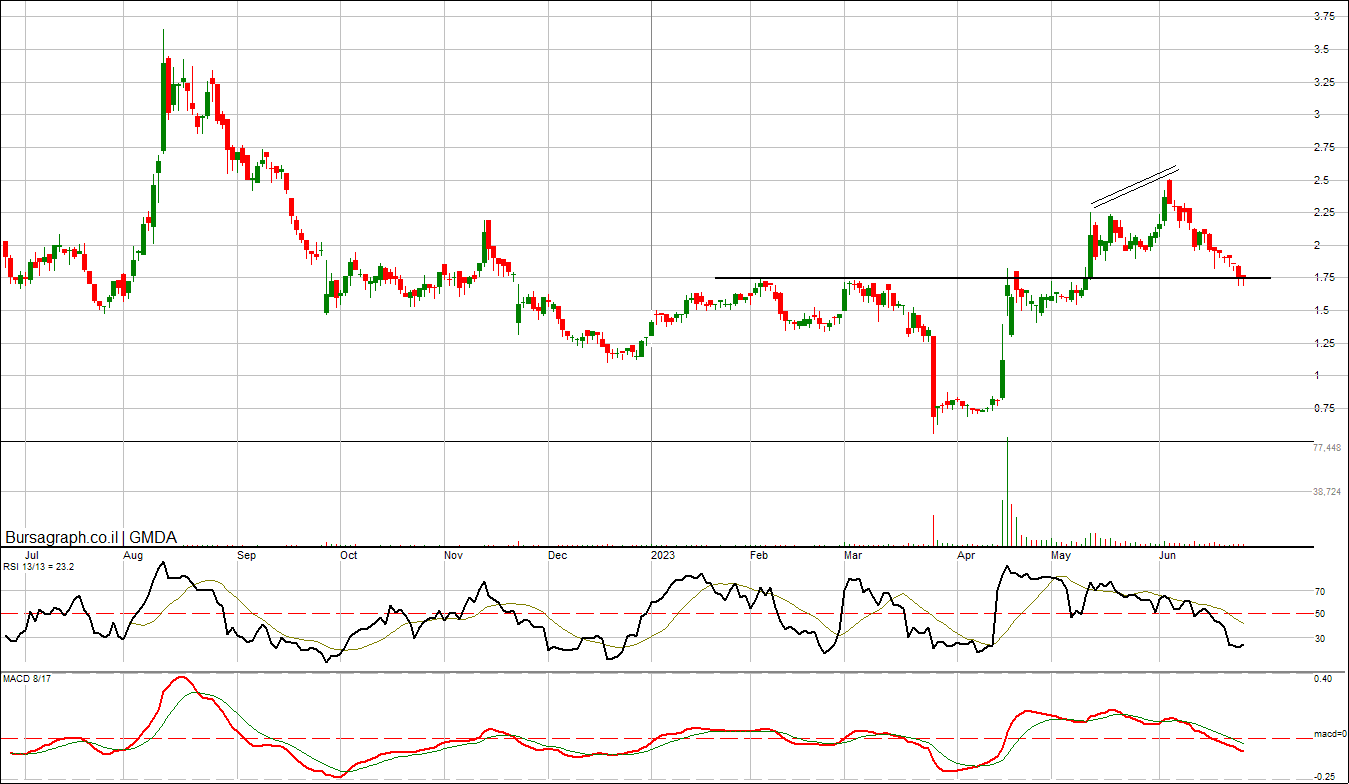Click the 1.75 price axis label
The width and height of the screenshot is (1349, 784).
pyautogui.click(x=1326, y=278)
